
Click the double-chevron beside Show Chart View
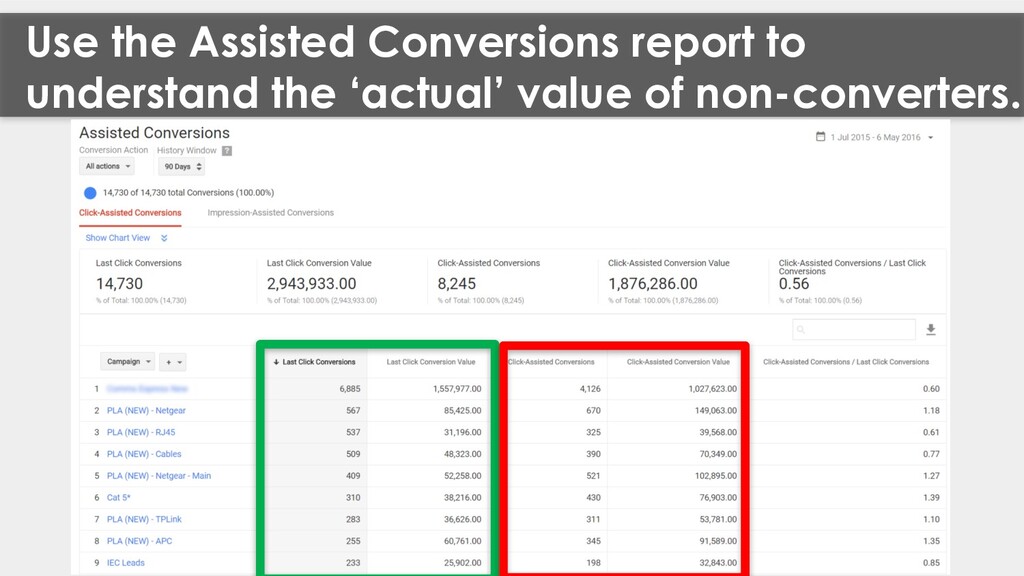(164, 238)
